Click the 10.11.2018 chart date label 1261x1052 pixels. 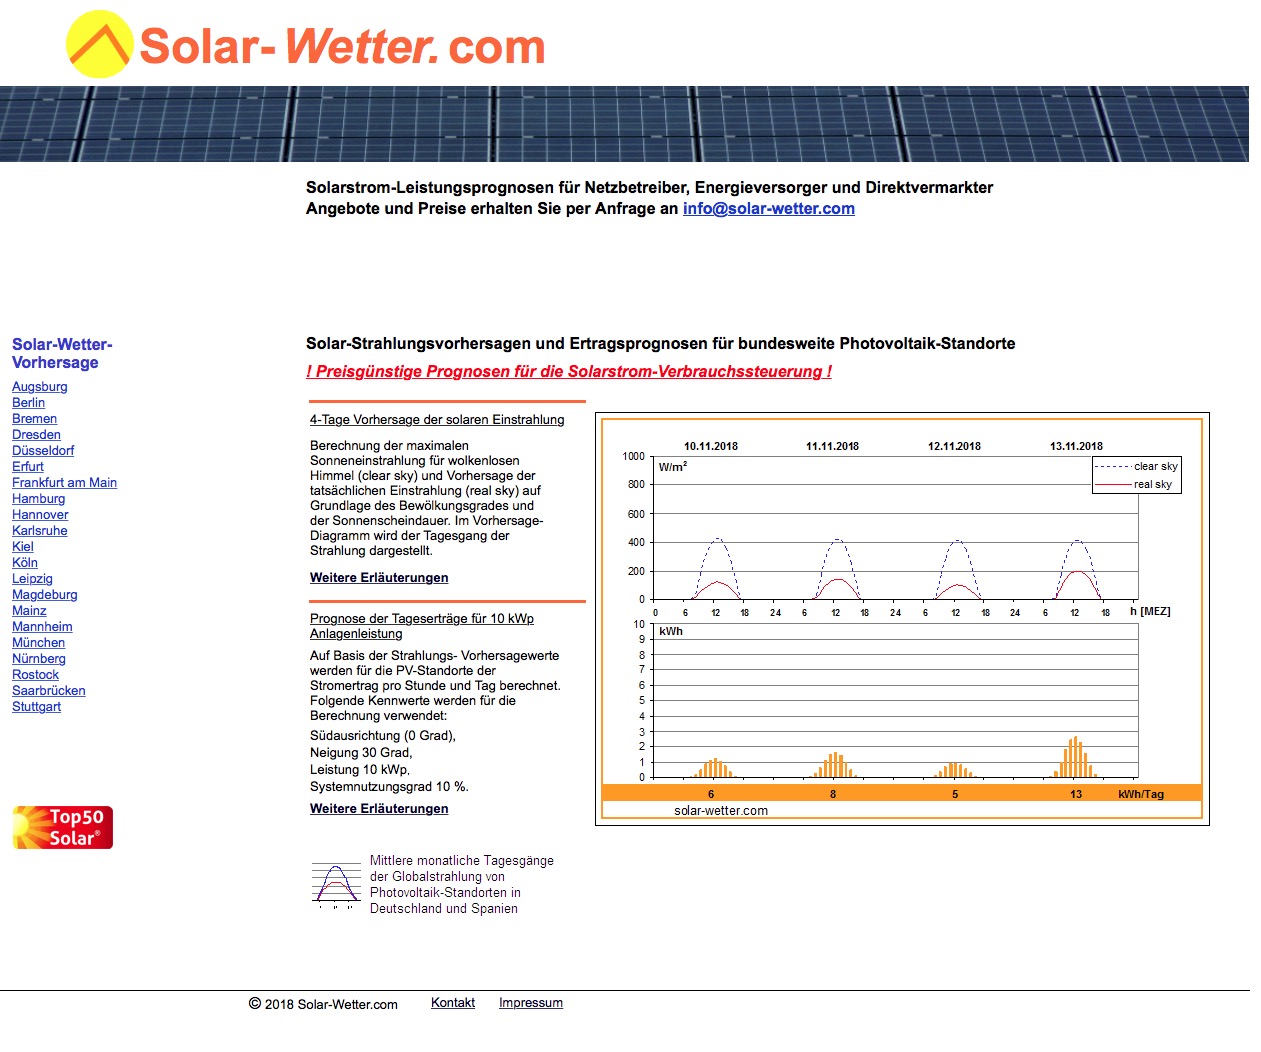(711, 446)
